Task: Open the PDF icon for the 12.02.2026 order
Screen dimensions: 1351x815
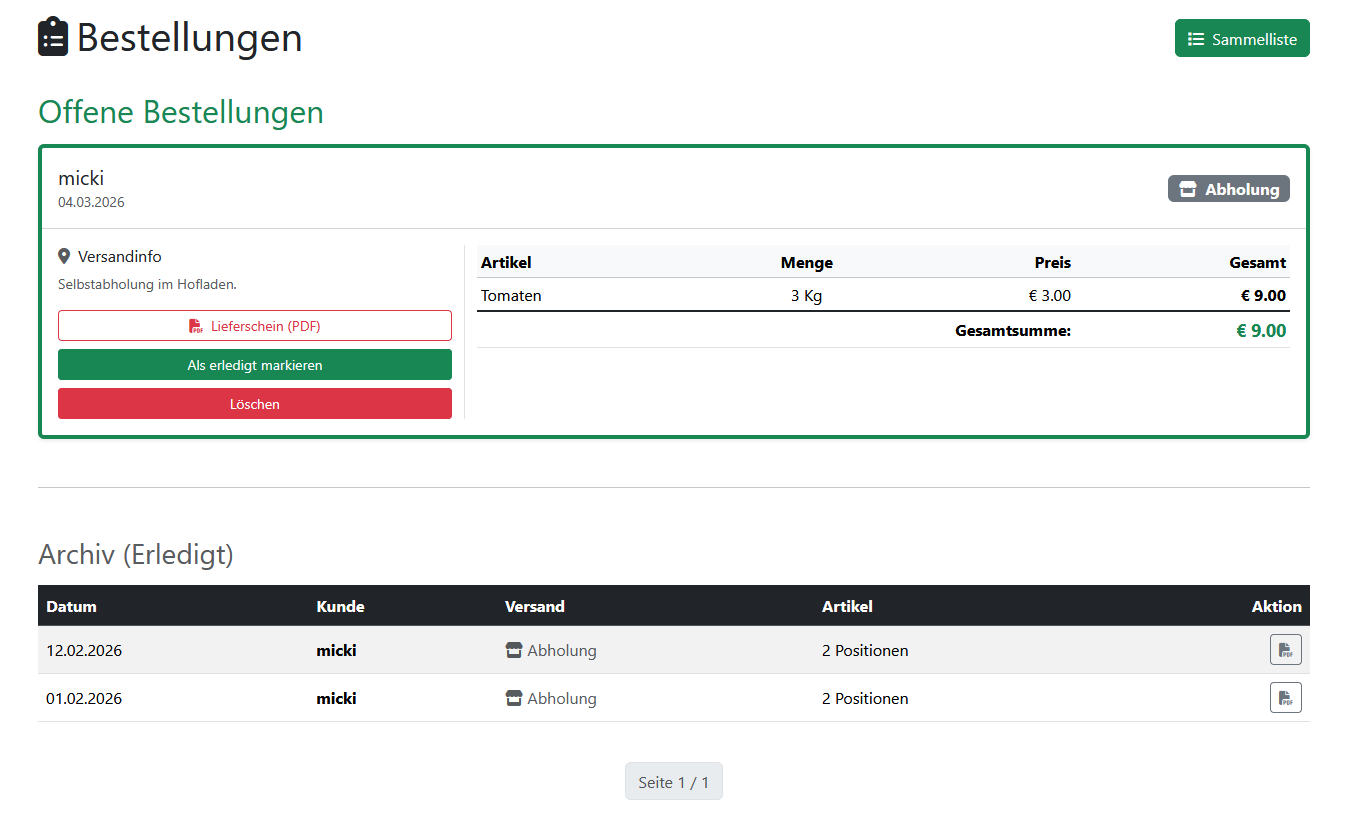Action: point(1285,650)
